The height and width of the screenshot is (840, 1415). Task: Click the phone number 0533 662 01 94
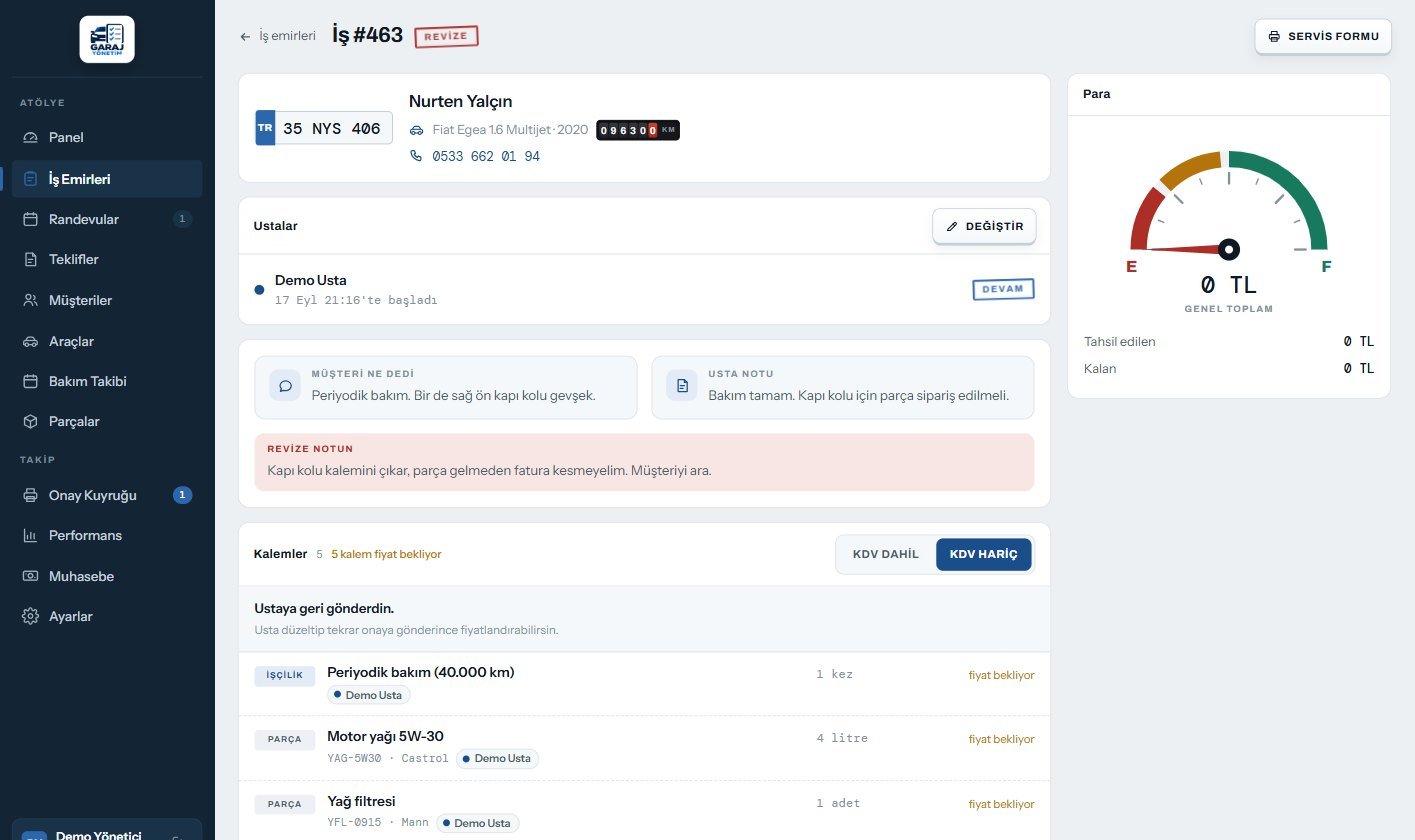pos(486,156)
